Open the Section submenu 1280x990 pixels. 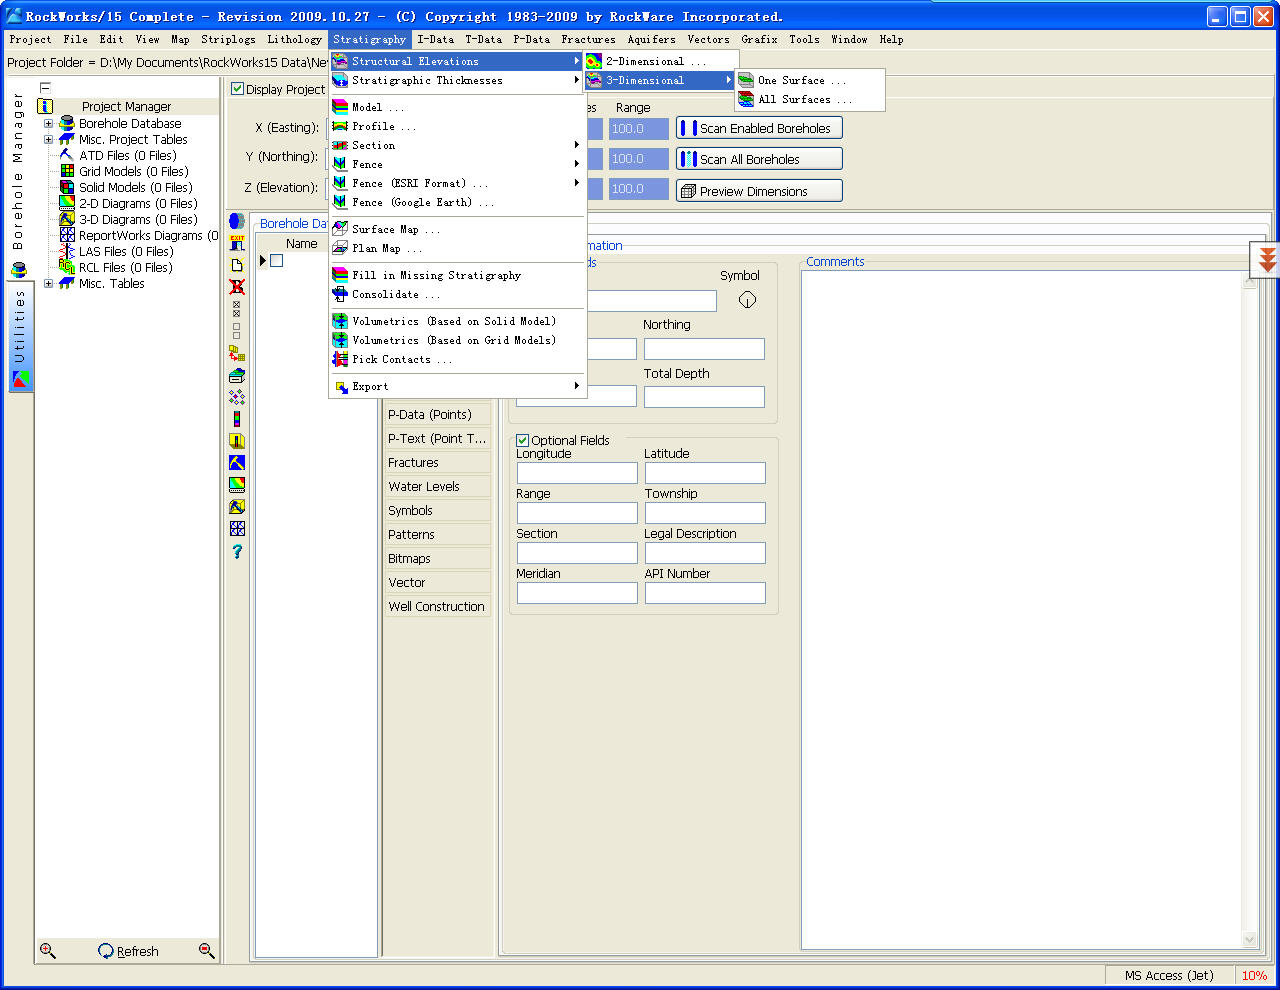[457, 145]
